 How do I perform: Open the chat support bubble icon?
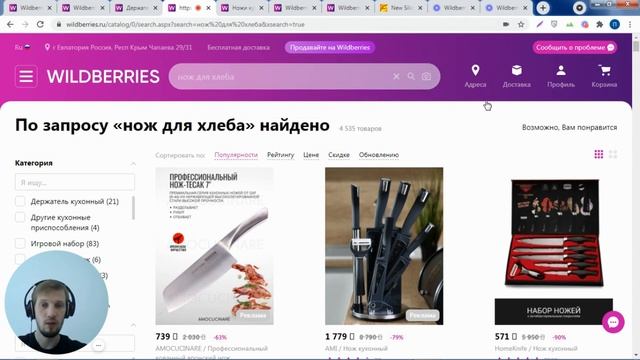point(613,322)
